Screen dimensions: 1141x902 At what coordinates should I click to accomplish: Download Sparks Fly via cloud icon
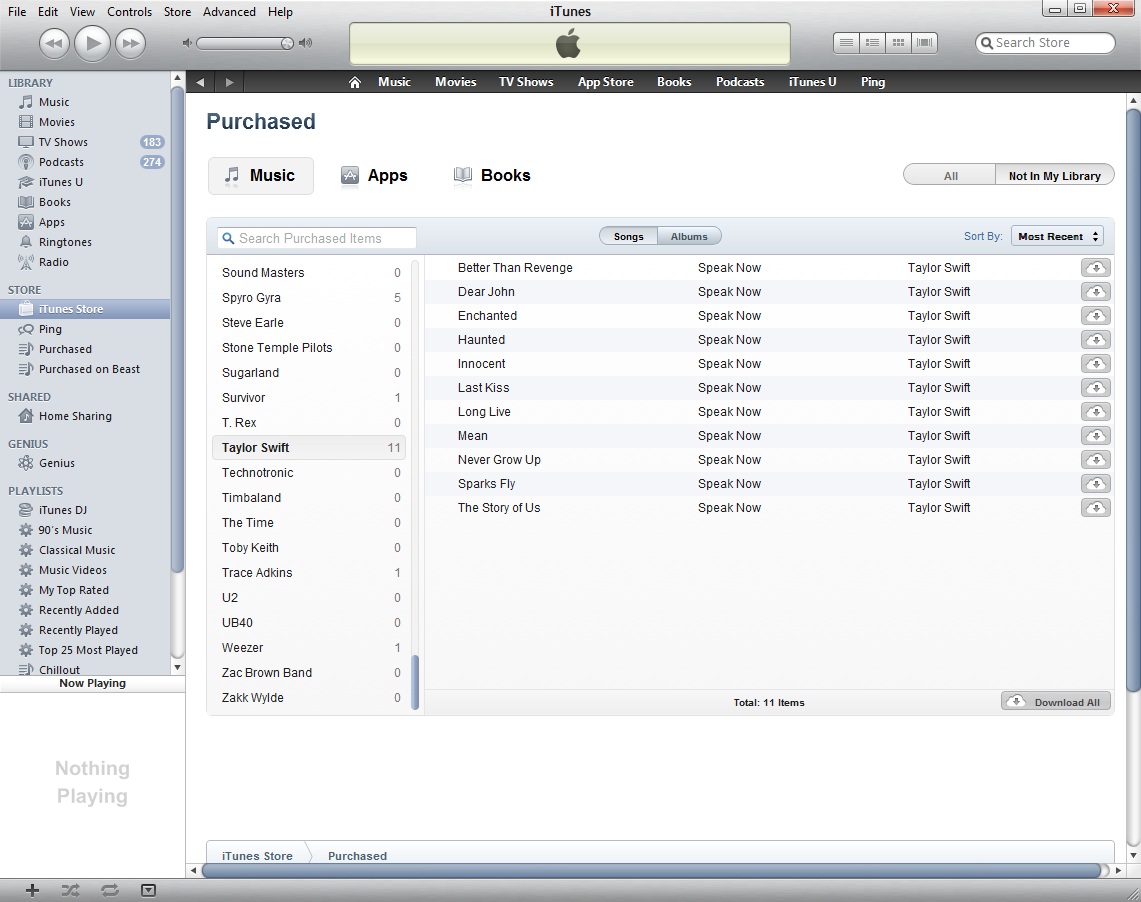1095,484
